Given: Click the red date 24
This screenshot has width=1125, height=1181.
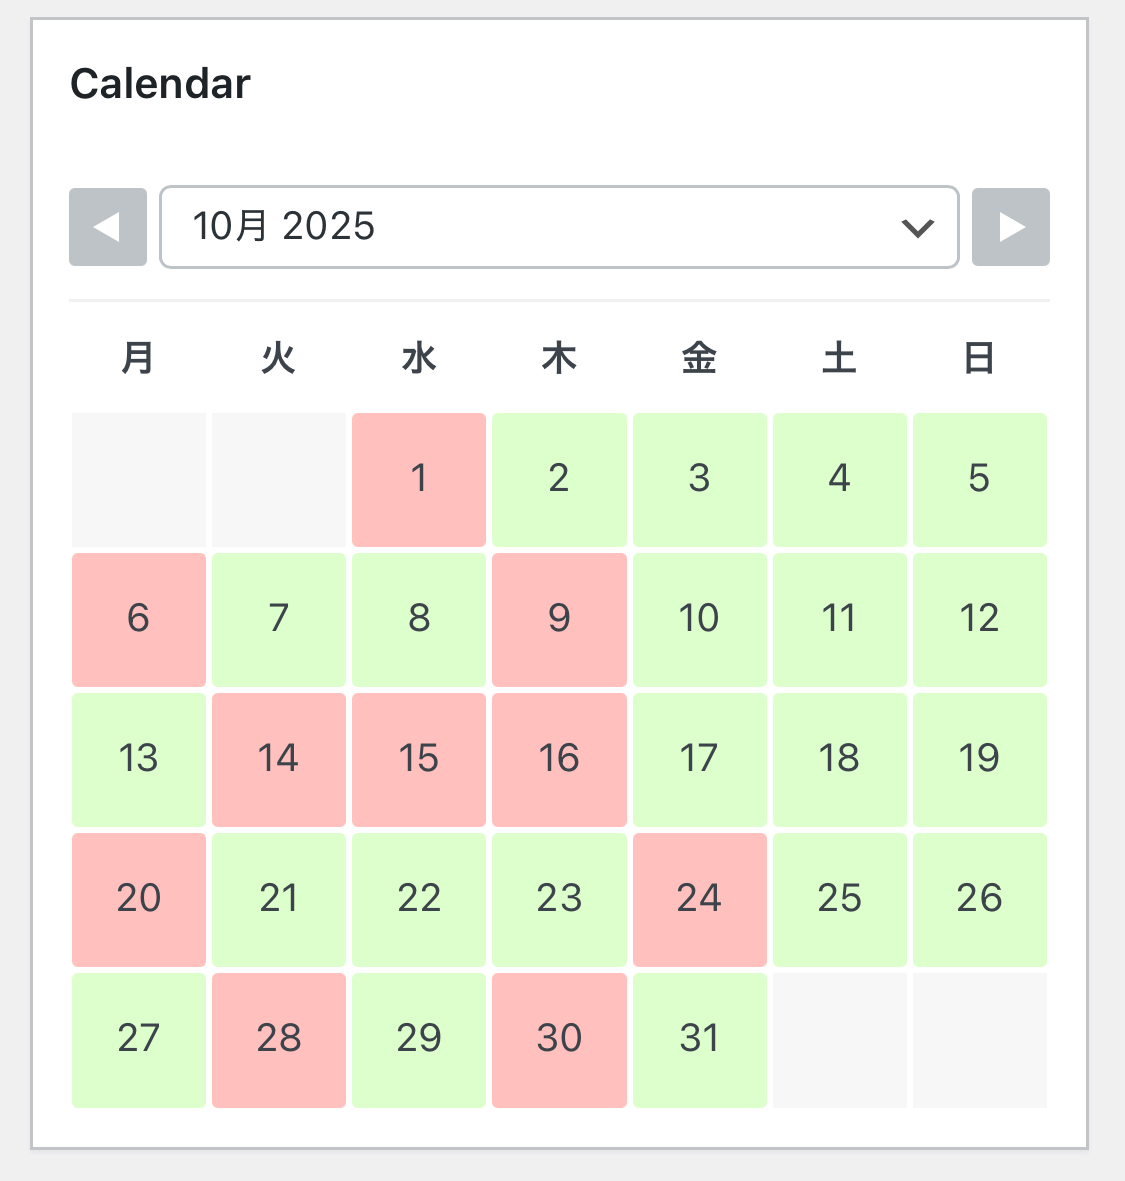Looking at the screenshot, I should click(x=699, y=899).
